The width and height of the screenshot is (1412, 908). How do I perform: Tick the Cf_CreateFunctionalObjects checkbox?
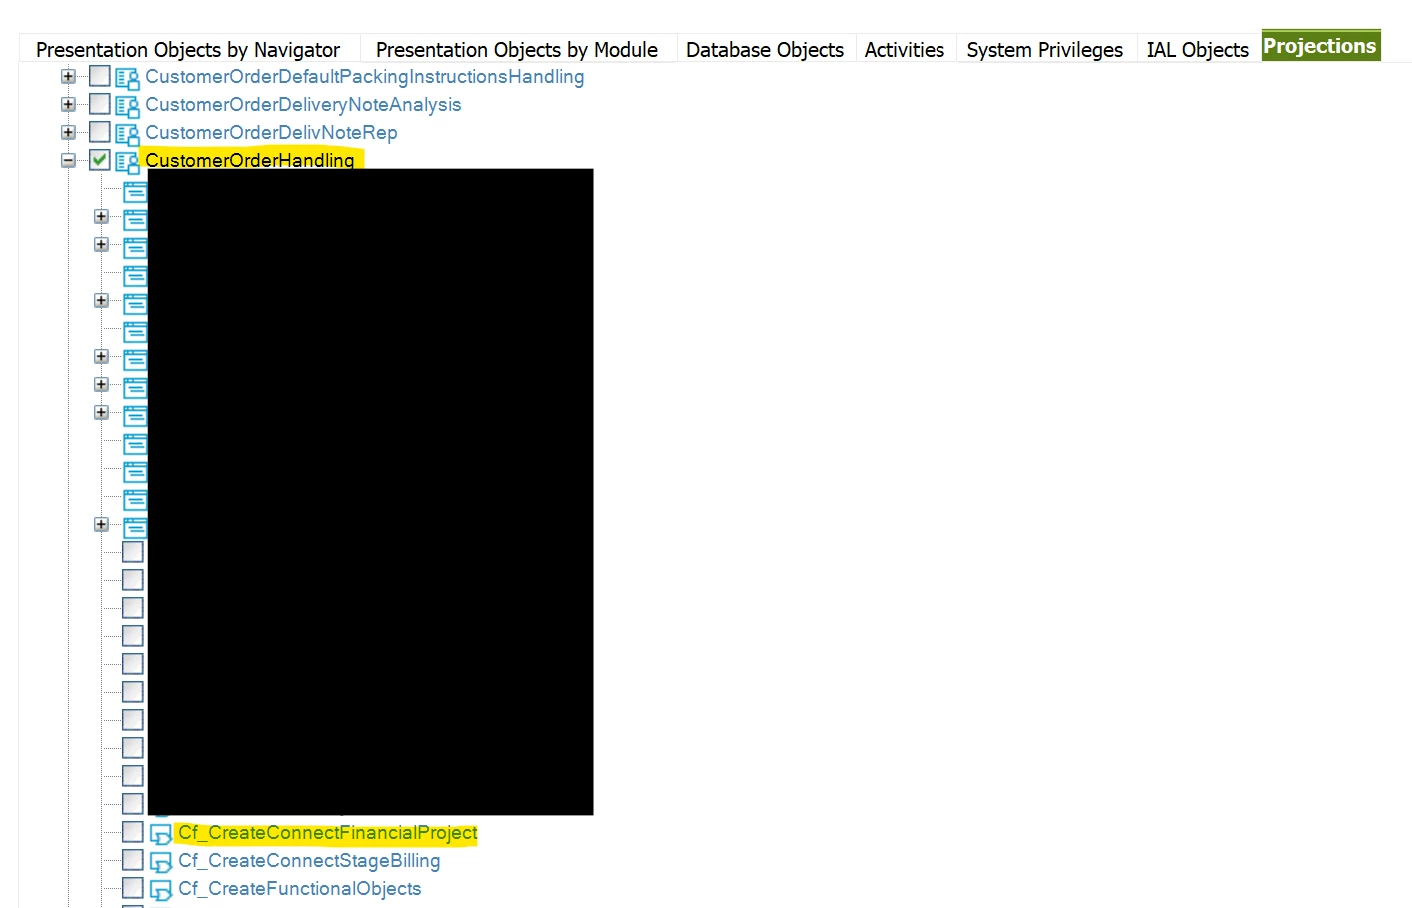pyautogui.click(x=133, y=888)
